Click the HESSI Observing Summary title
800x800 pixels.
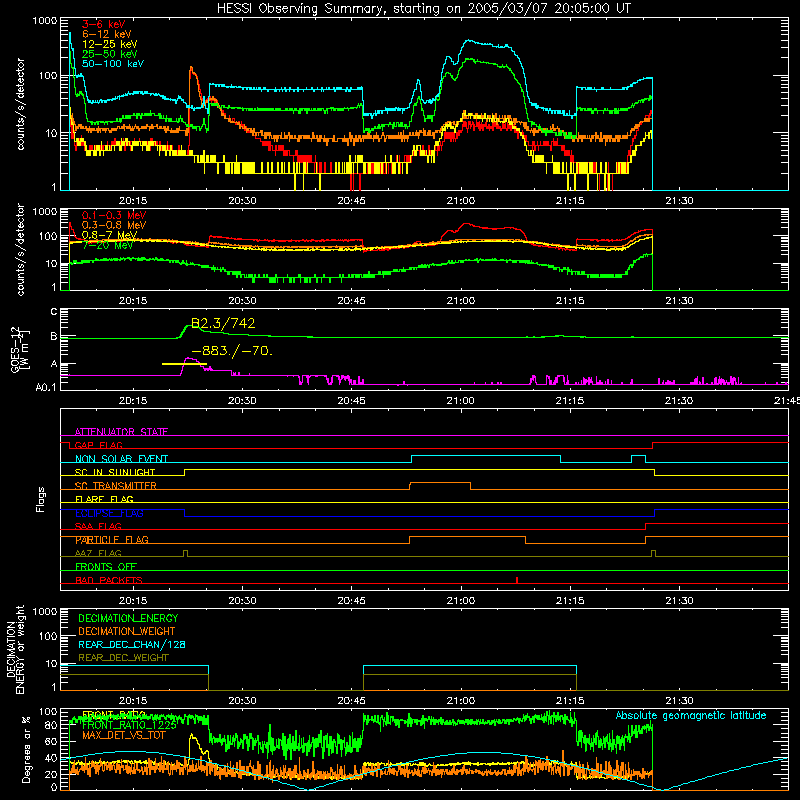(423, 9)
